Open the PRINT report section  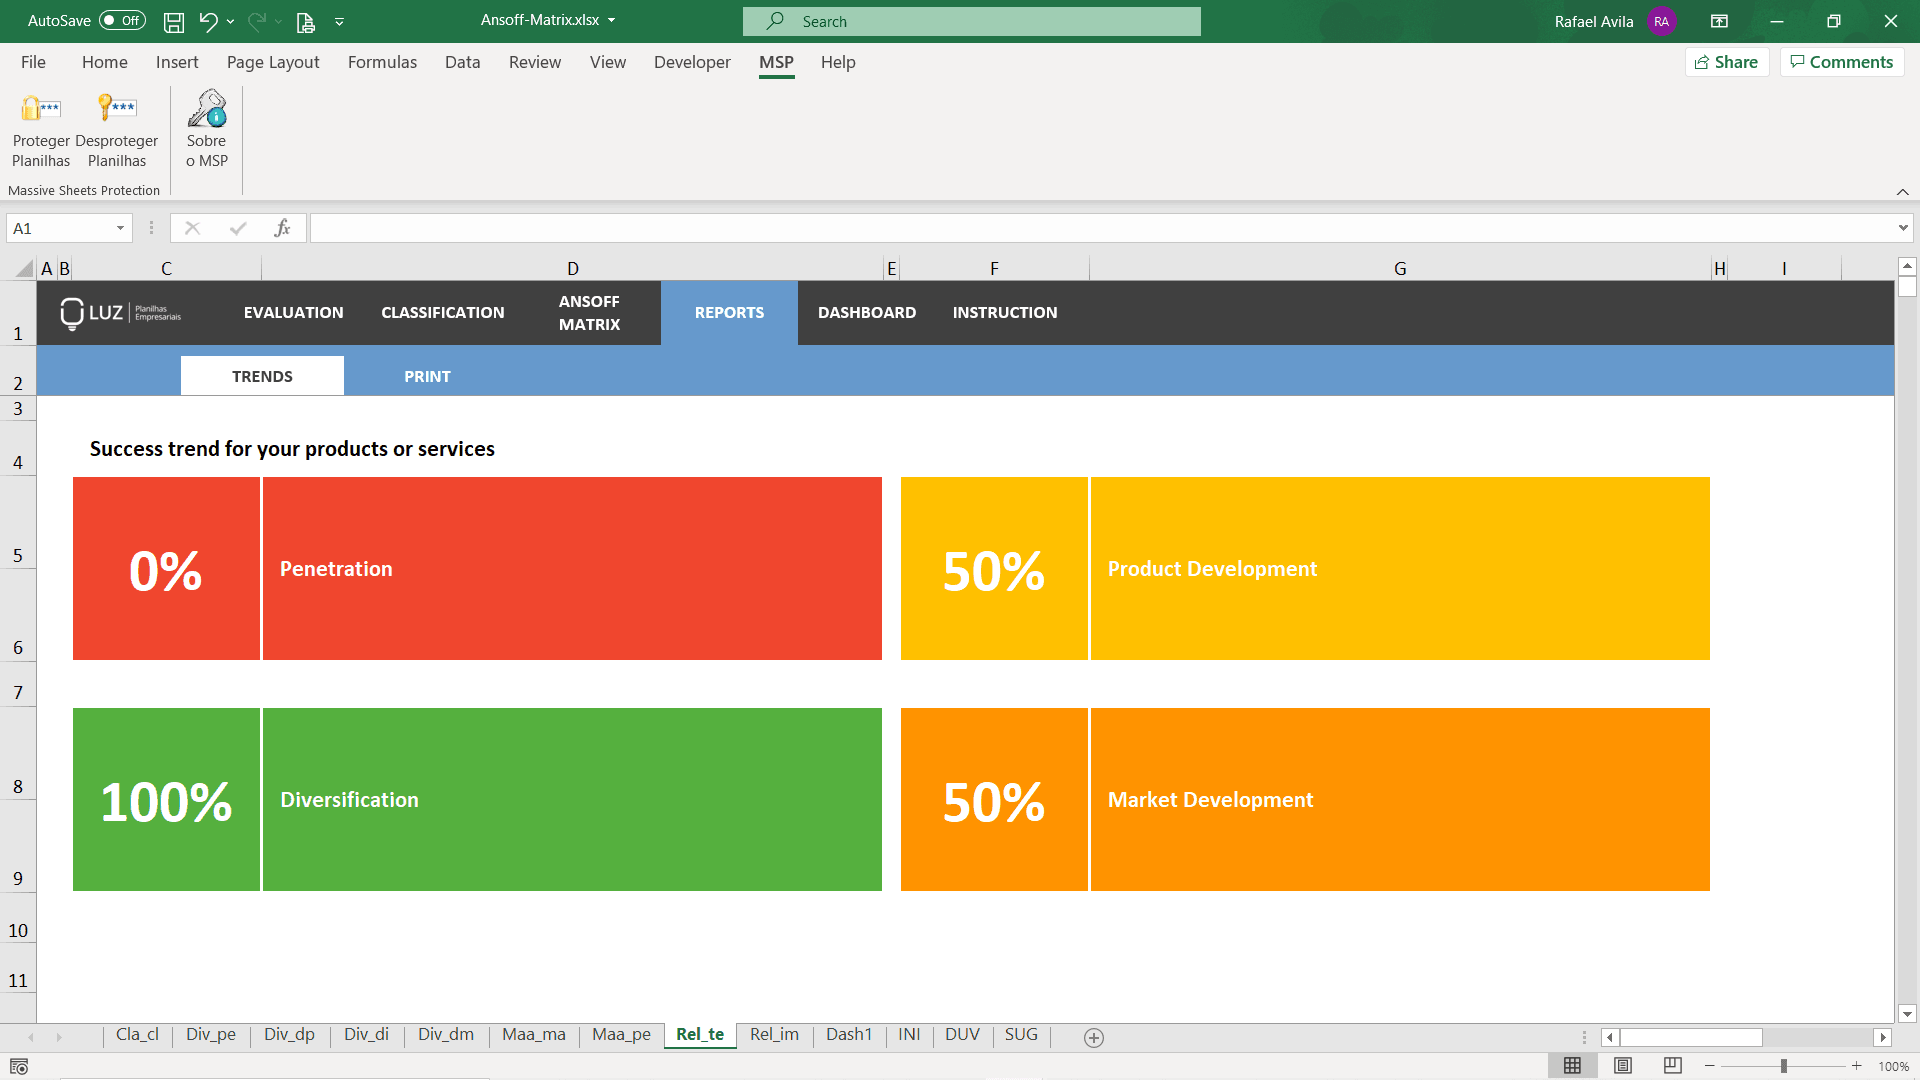427,375
